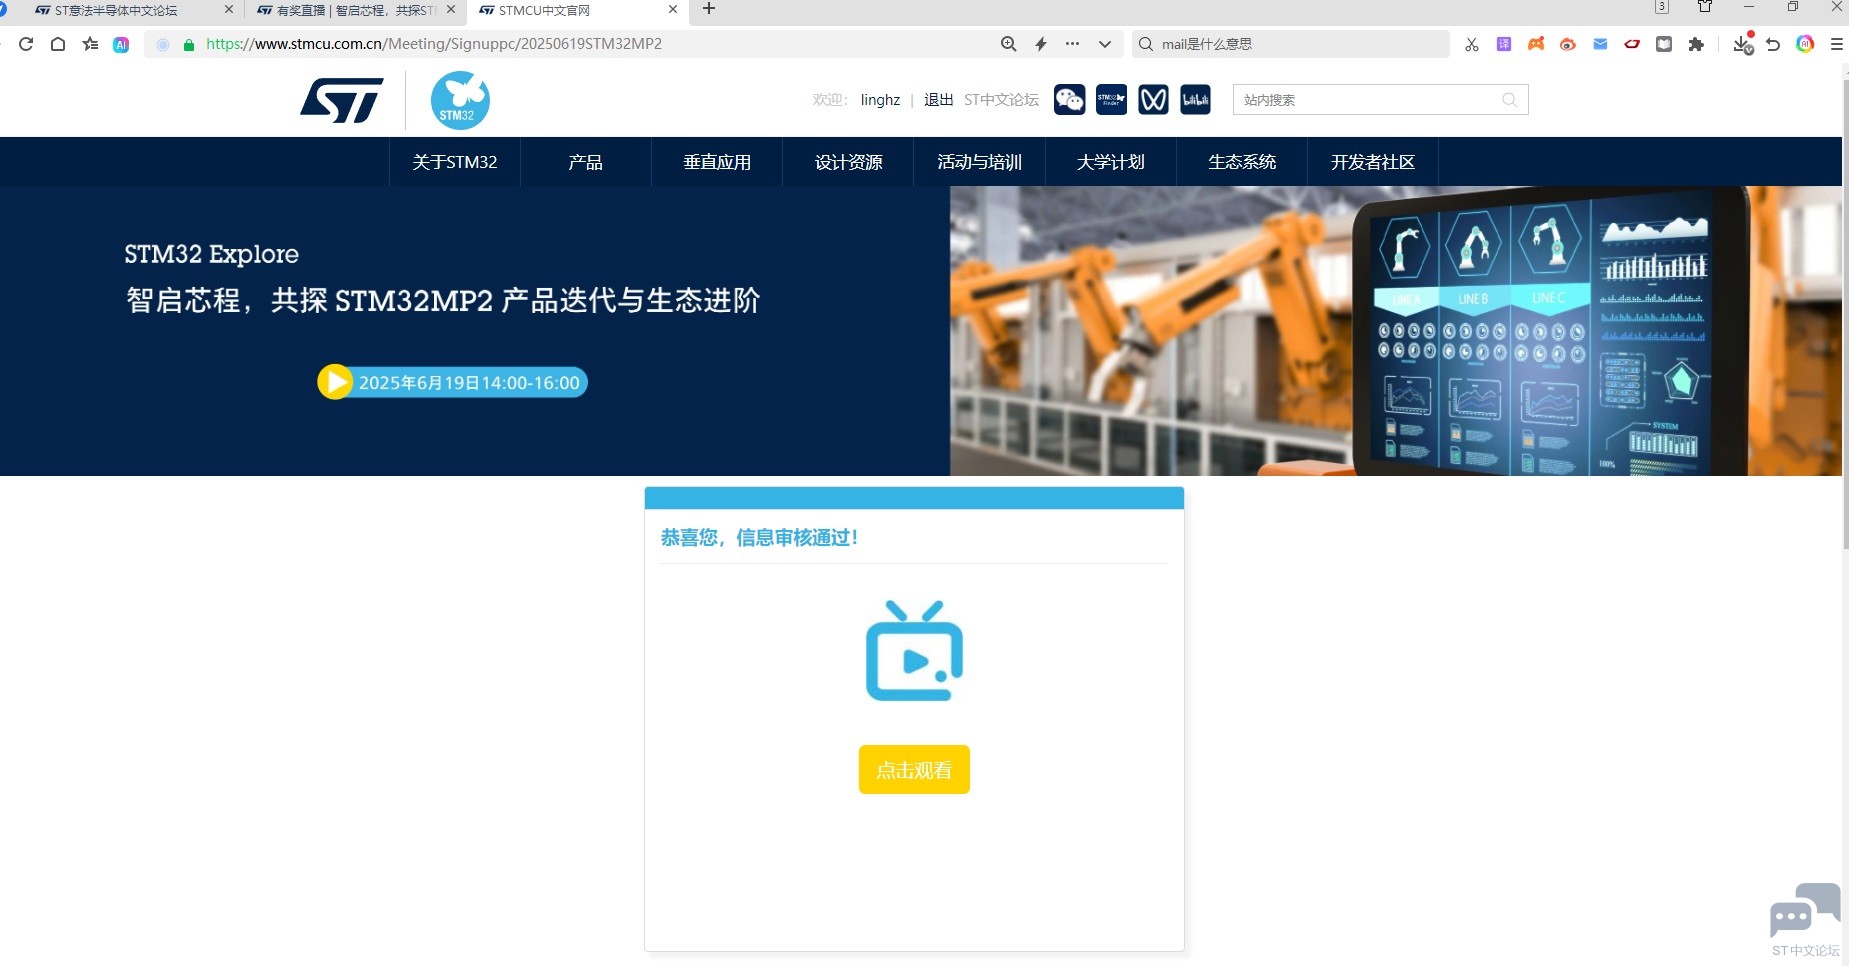Open the STM32 Finder icon in the header

pos(1112,100)
